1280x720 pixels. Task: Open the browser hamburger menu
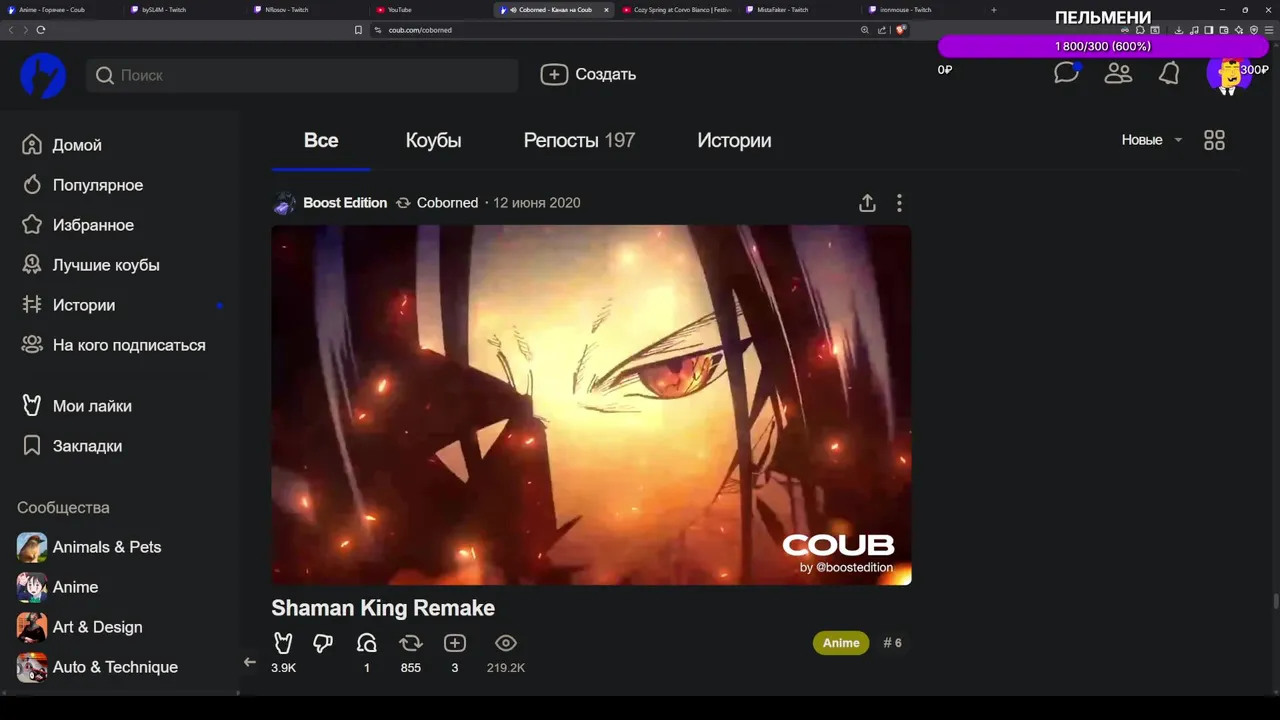1269,30
